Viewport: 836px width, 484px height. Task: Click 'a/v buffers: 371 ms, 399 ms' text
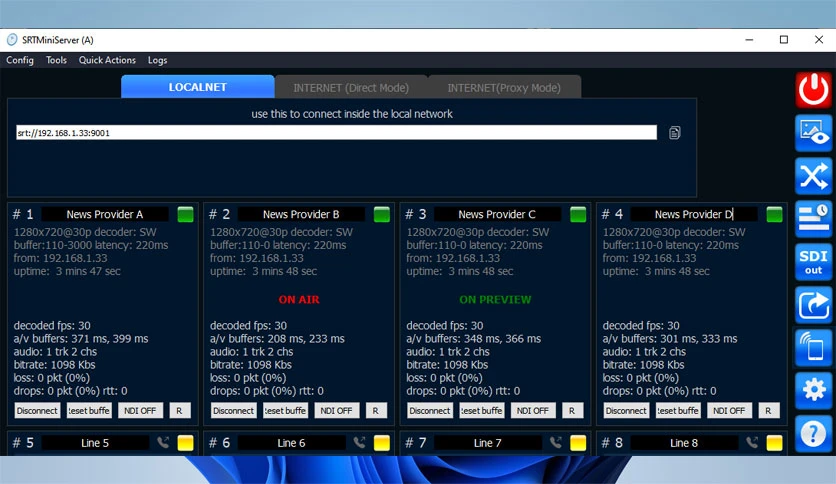[x=81, y=338]
